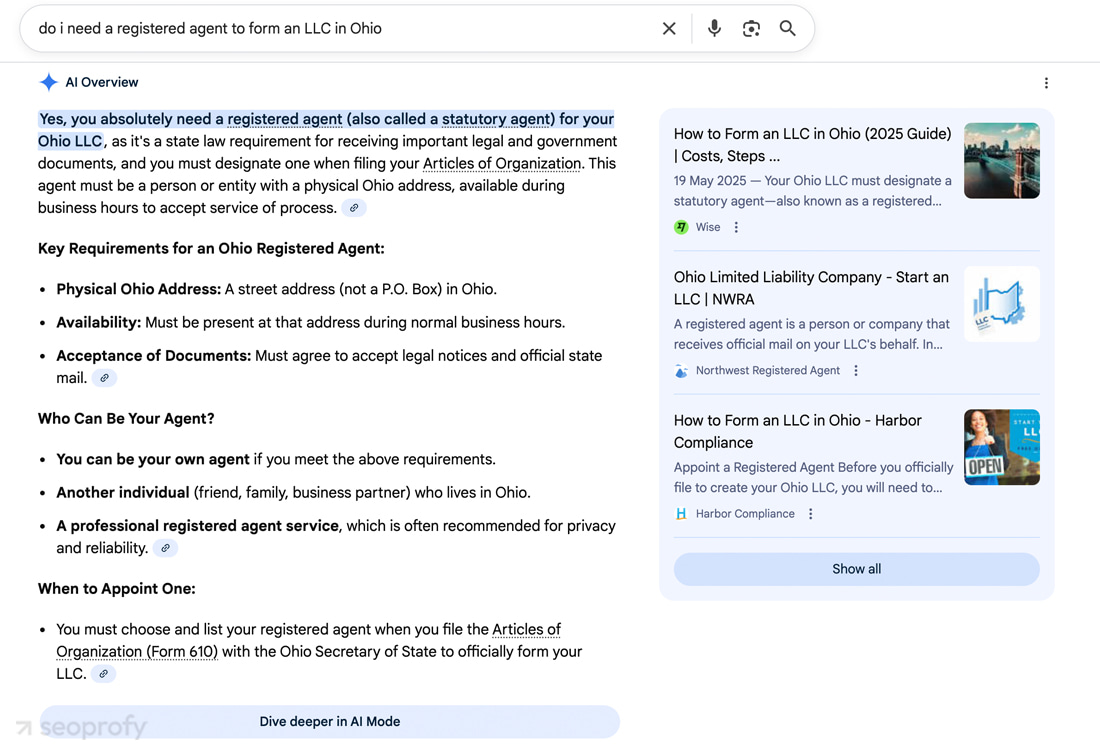Viewport: 1100px width, 754px height.
Task: Open more options for Northwest Registered Agent
Action: point(856,371)
